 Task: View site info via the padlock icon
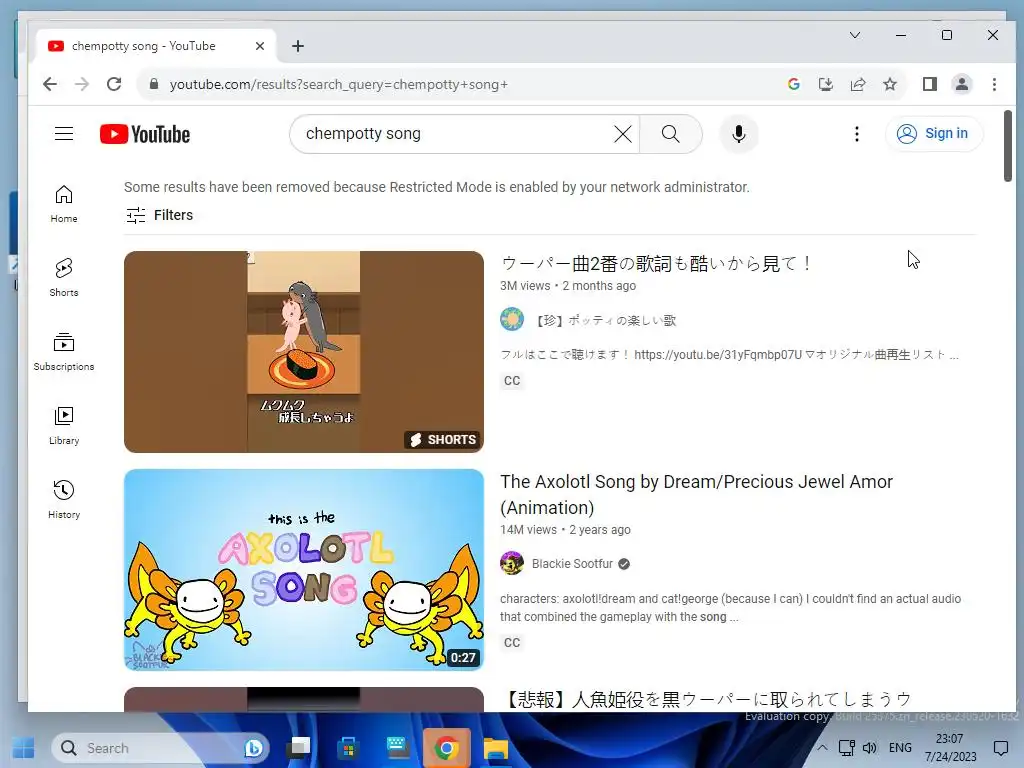tap(154, 84)
